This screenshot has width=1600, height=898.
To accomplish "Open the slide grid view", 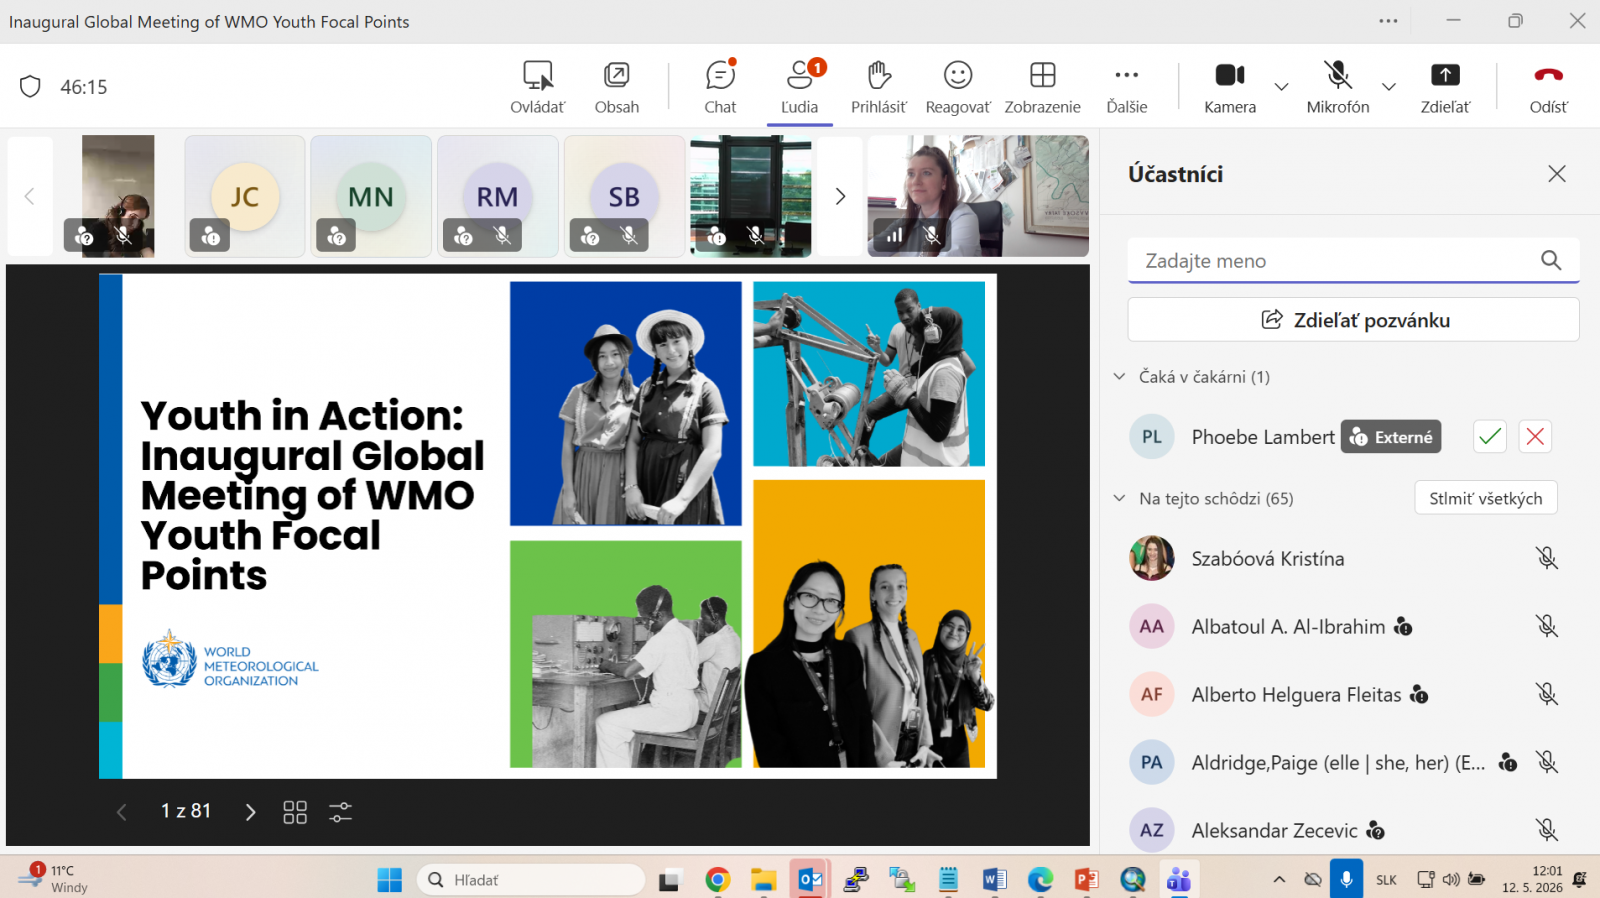I will (x=295, y=812).
